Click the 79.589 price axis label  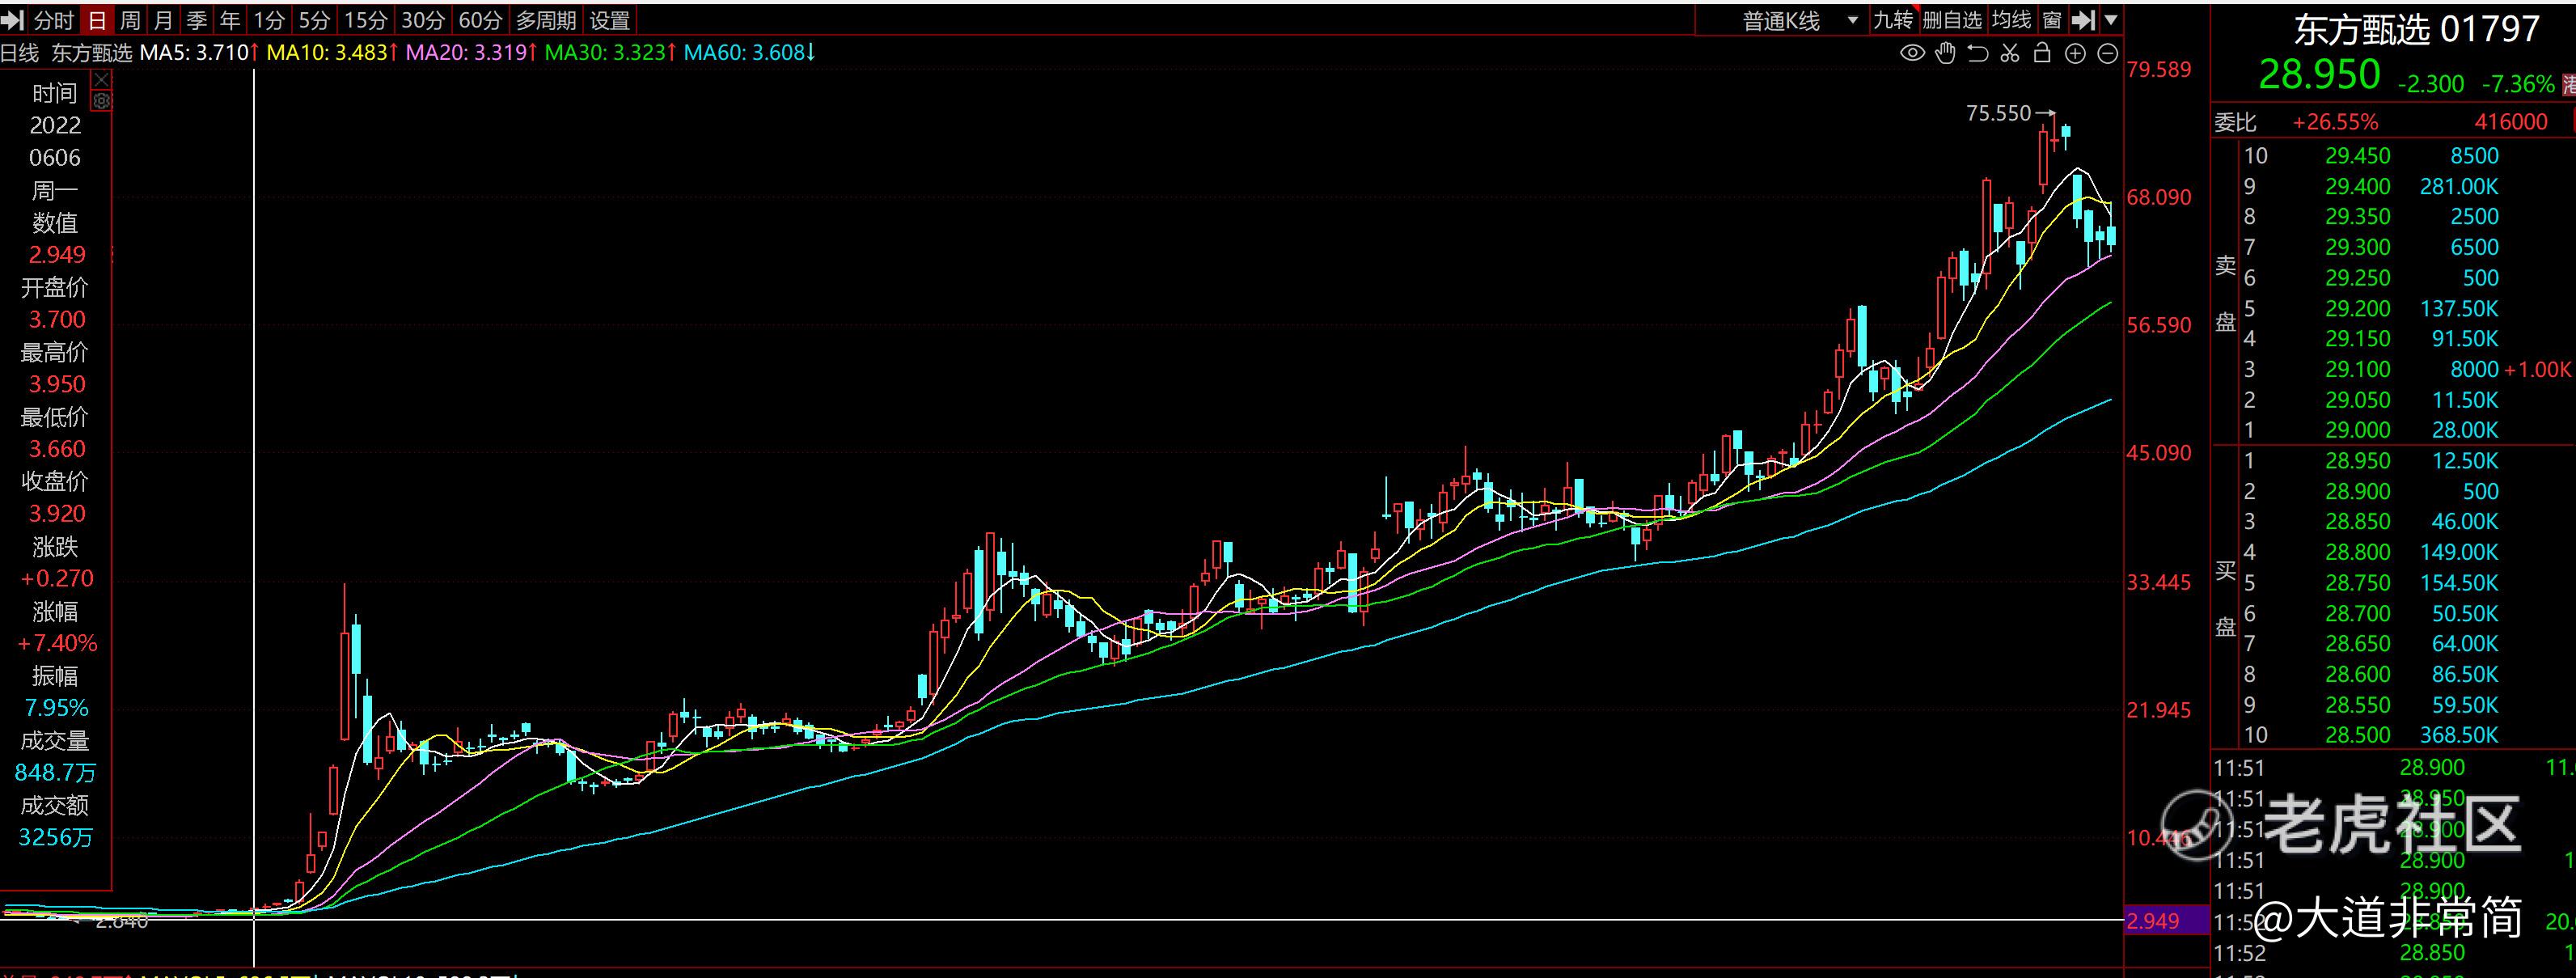2158,70
